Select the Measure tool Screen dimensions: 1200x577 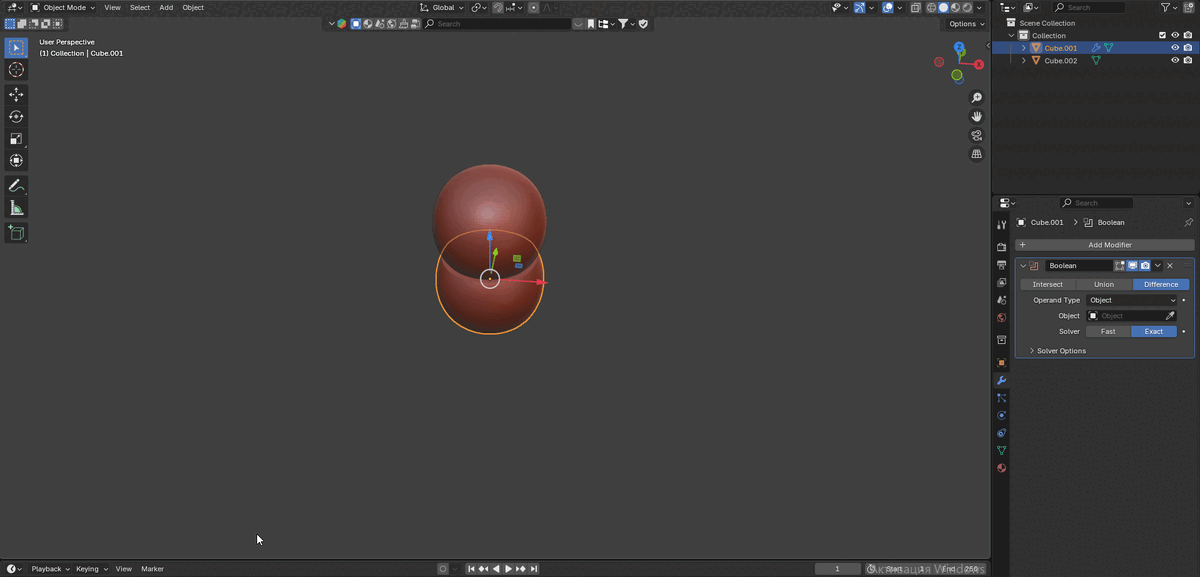[x=16, y=208]
